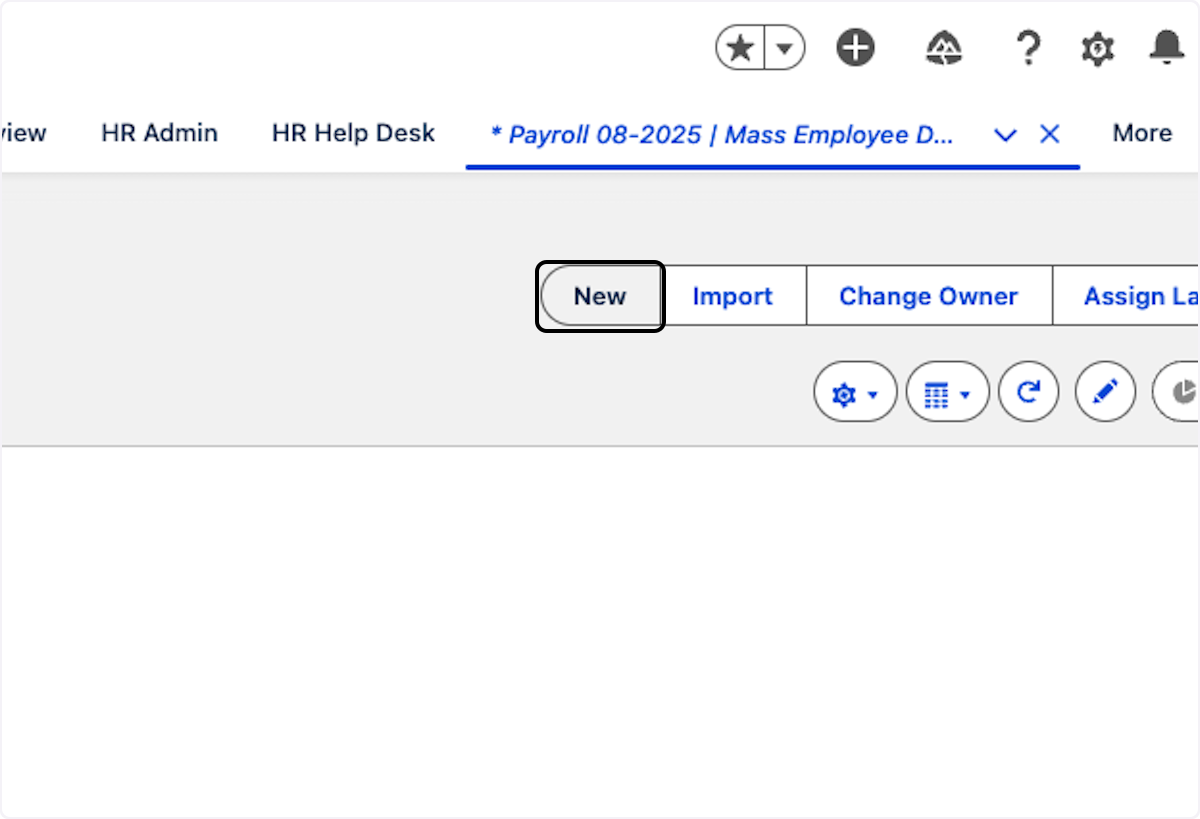
Task: Open the More navigation menu
Action: [1142, 133]
